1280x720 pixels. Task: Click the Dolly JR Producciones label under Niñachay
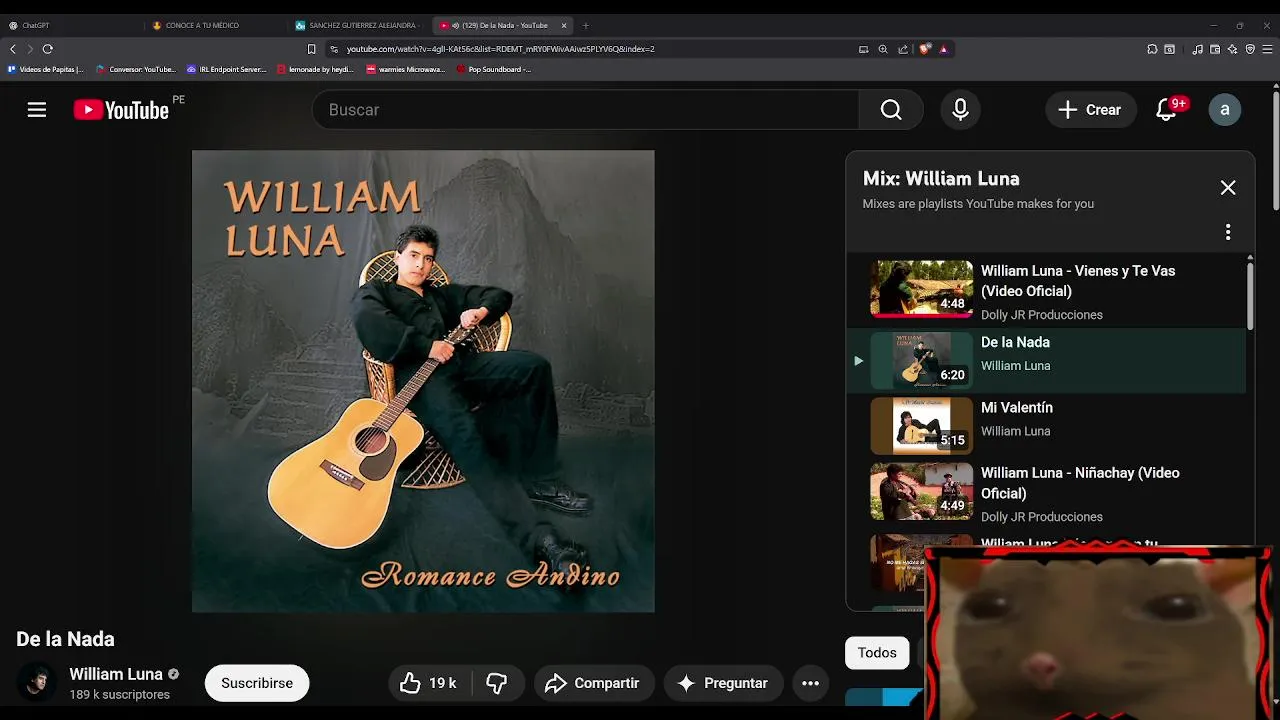point(1042,517)
